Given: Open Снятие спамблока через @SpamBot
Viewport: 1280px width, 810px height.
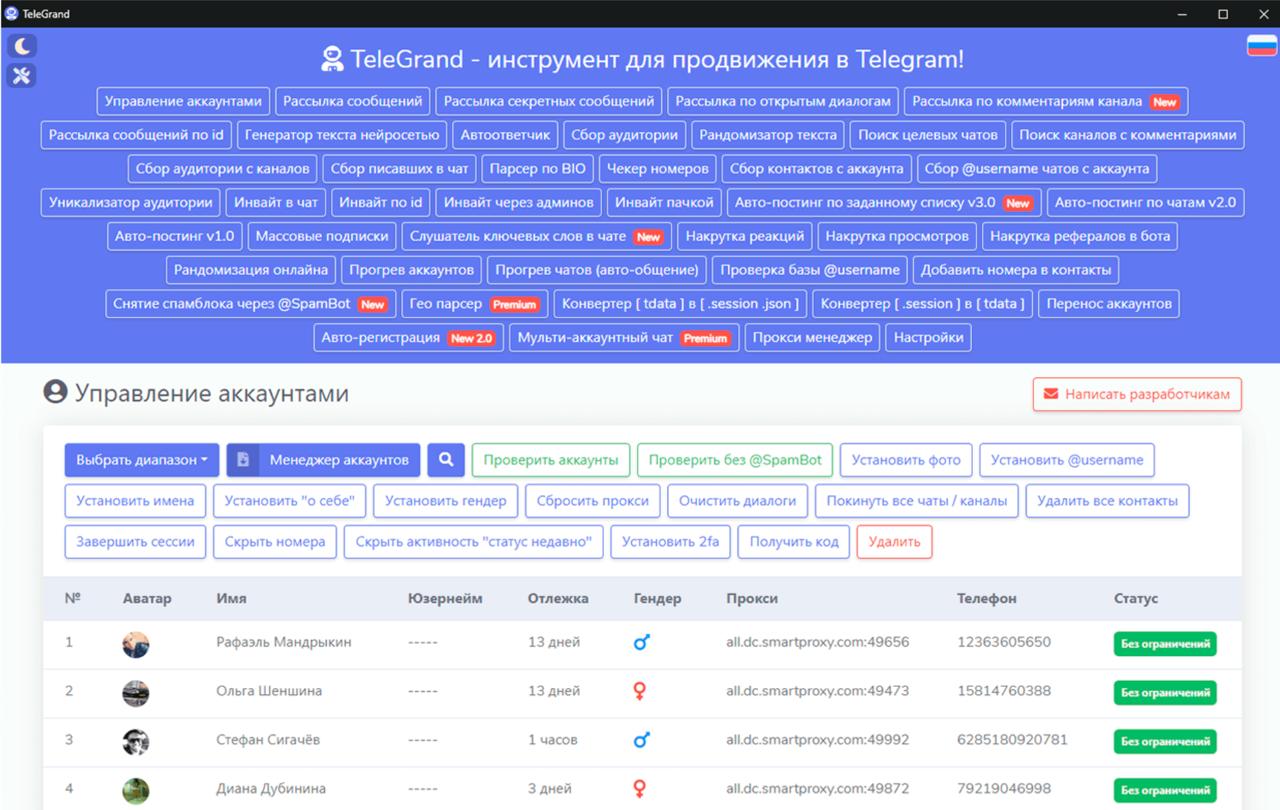Looking at the screenshot, I should (249, 304).
